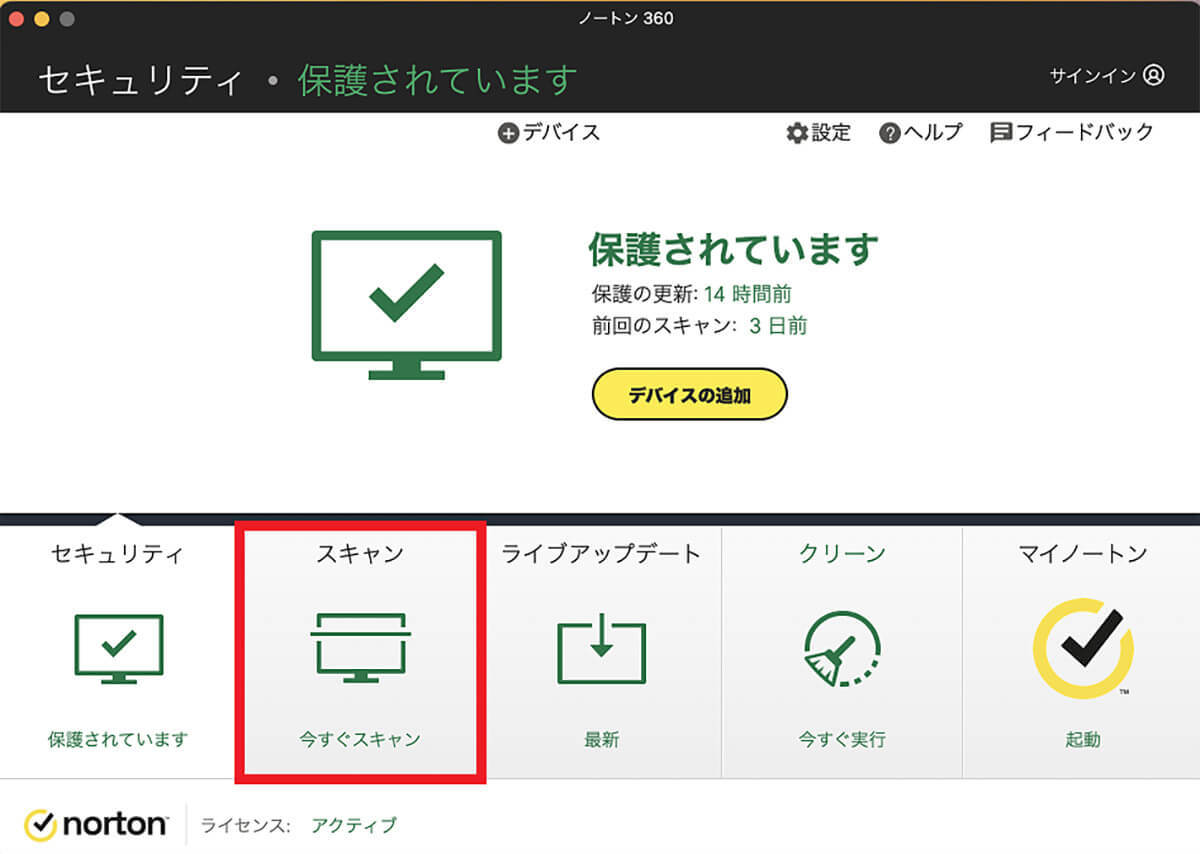Image resolution: width=1200 pixels, height=854 pixels.
Task: Click the My Norton checkmark logo
Action: click(1083, 648)
